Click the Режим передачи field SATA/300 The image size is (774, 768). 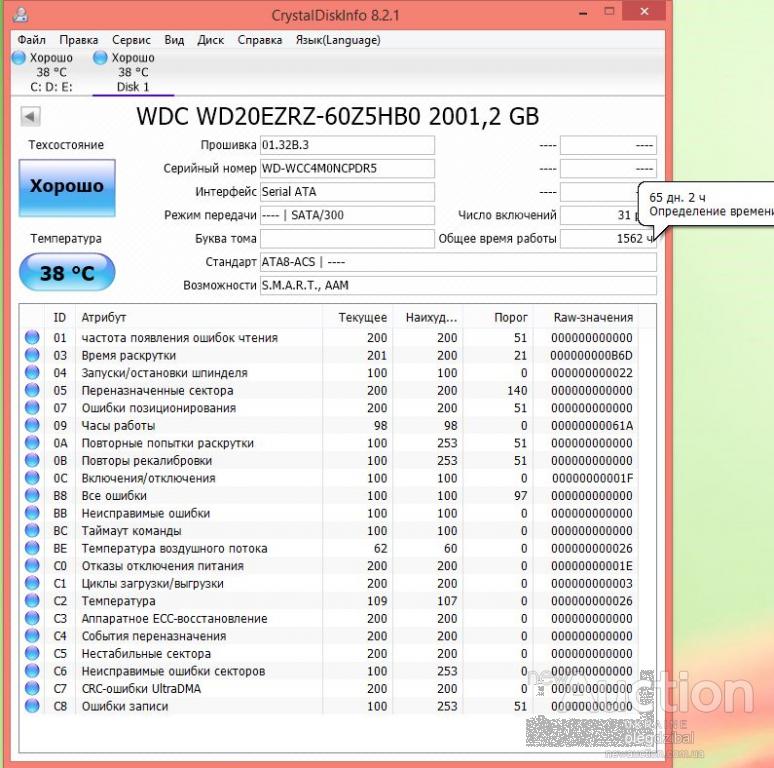pos(347,215)
